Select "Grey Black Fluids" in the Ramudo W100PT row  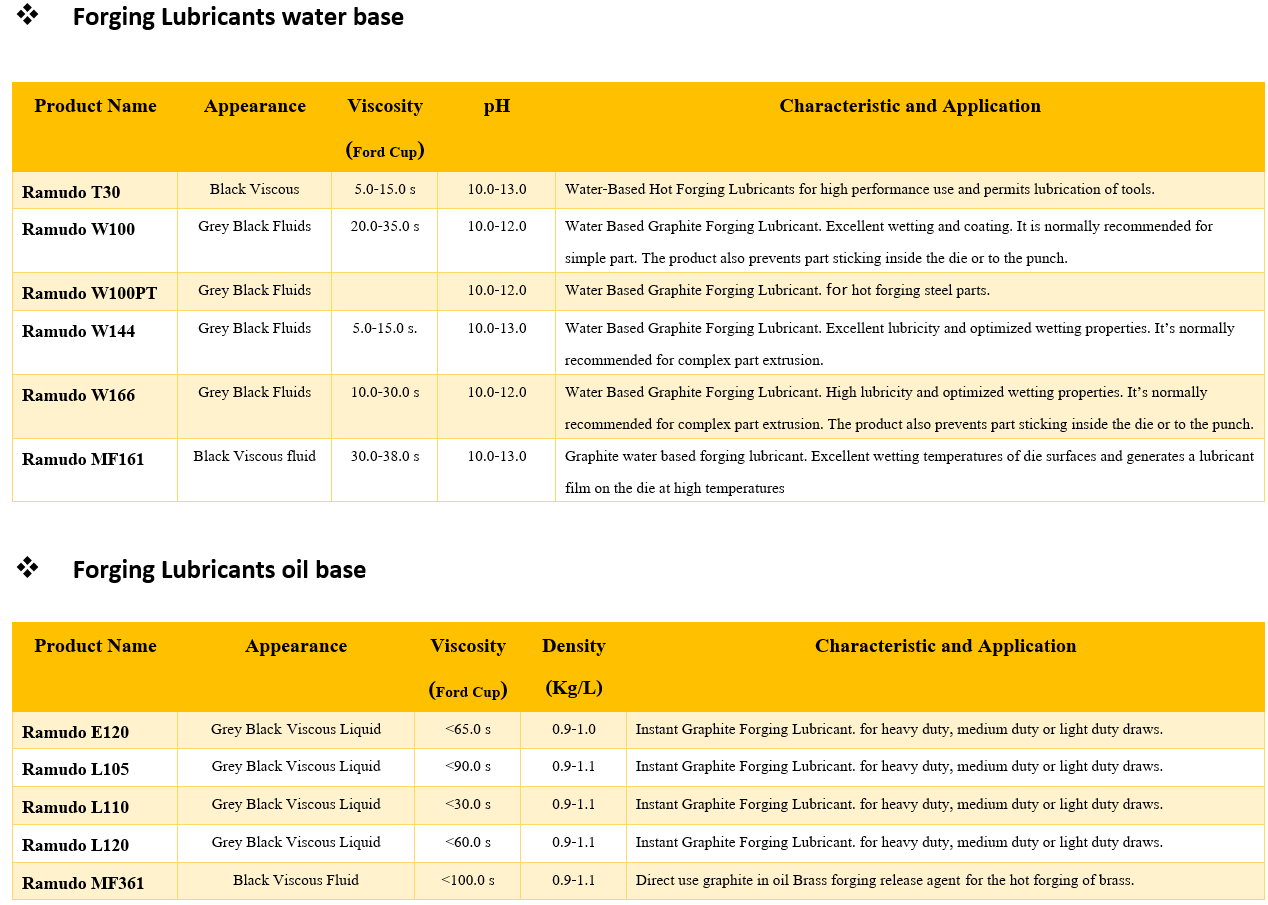pyautogui.click(x=254, y=290)
